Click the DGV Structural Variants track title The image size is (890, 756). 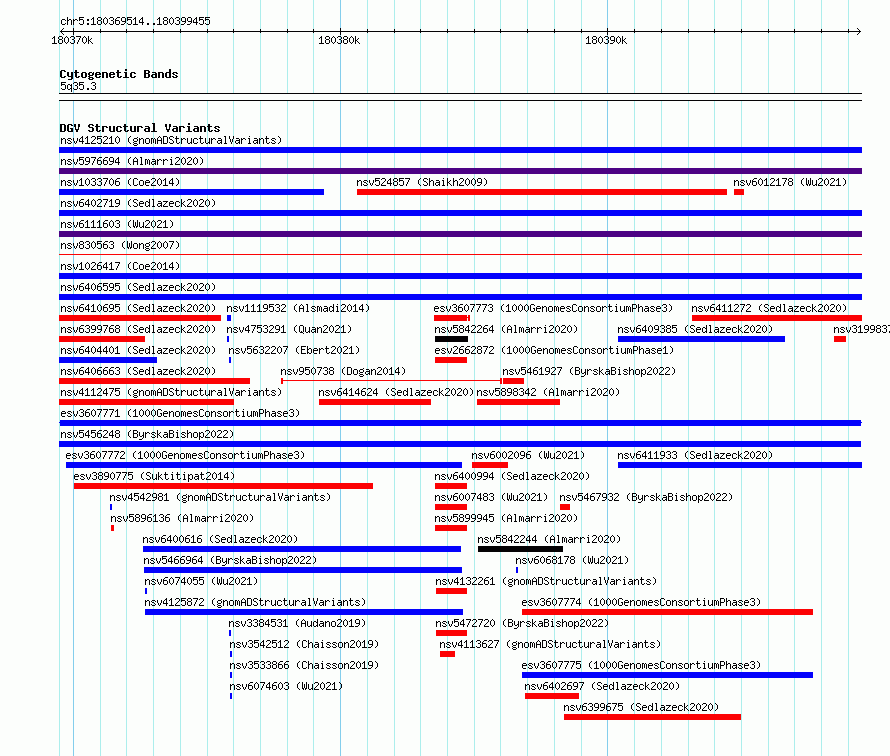click(140, 128)
